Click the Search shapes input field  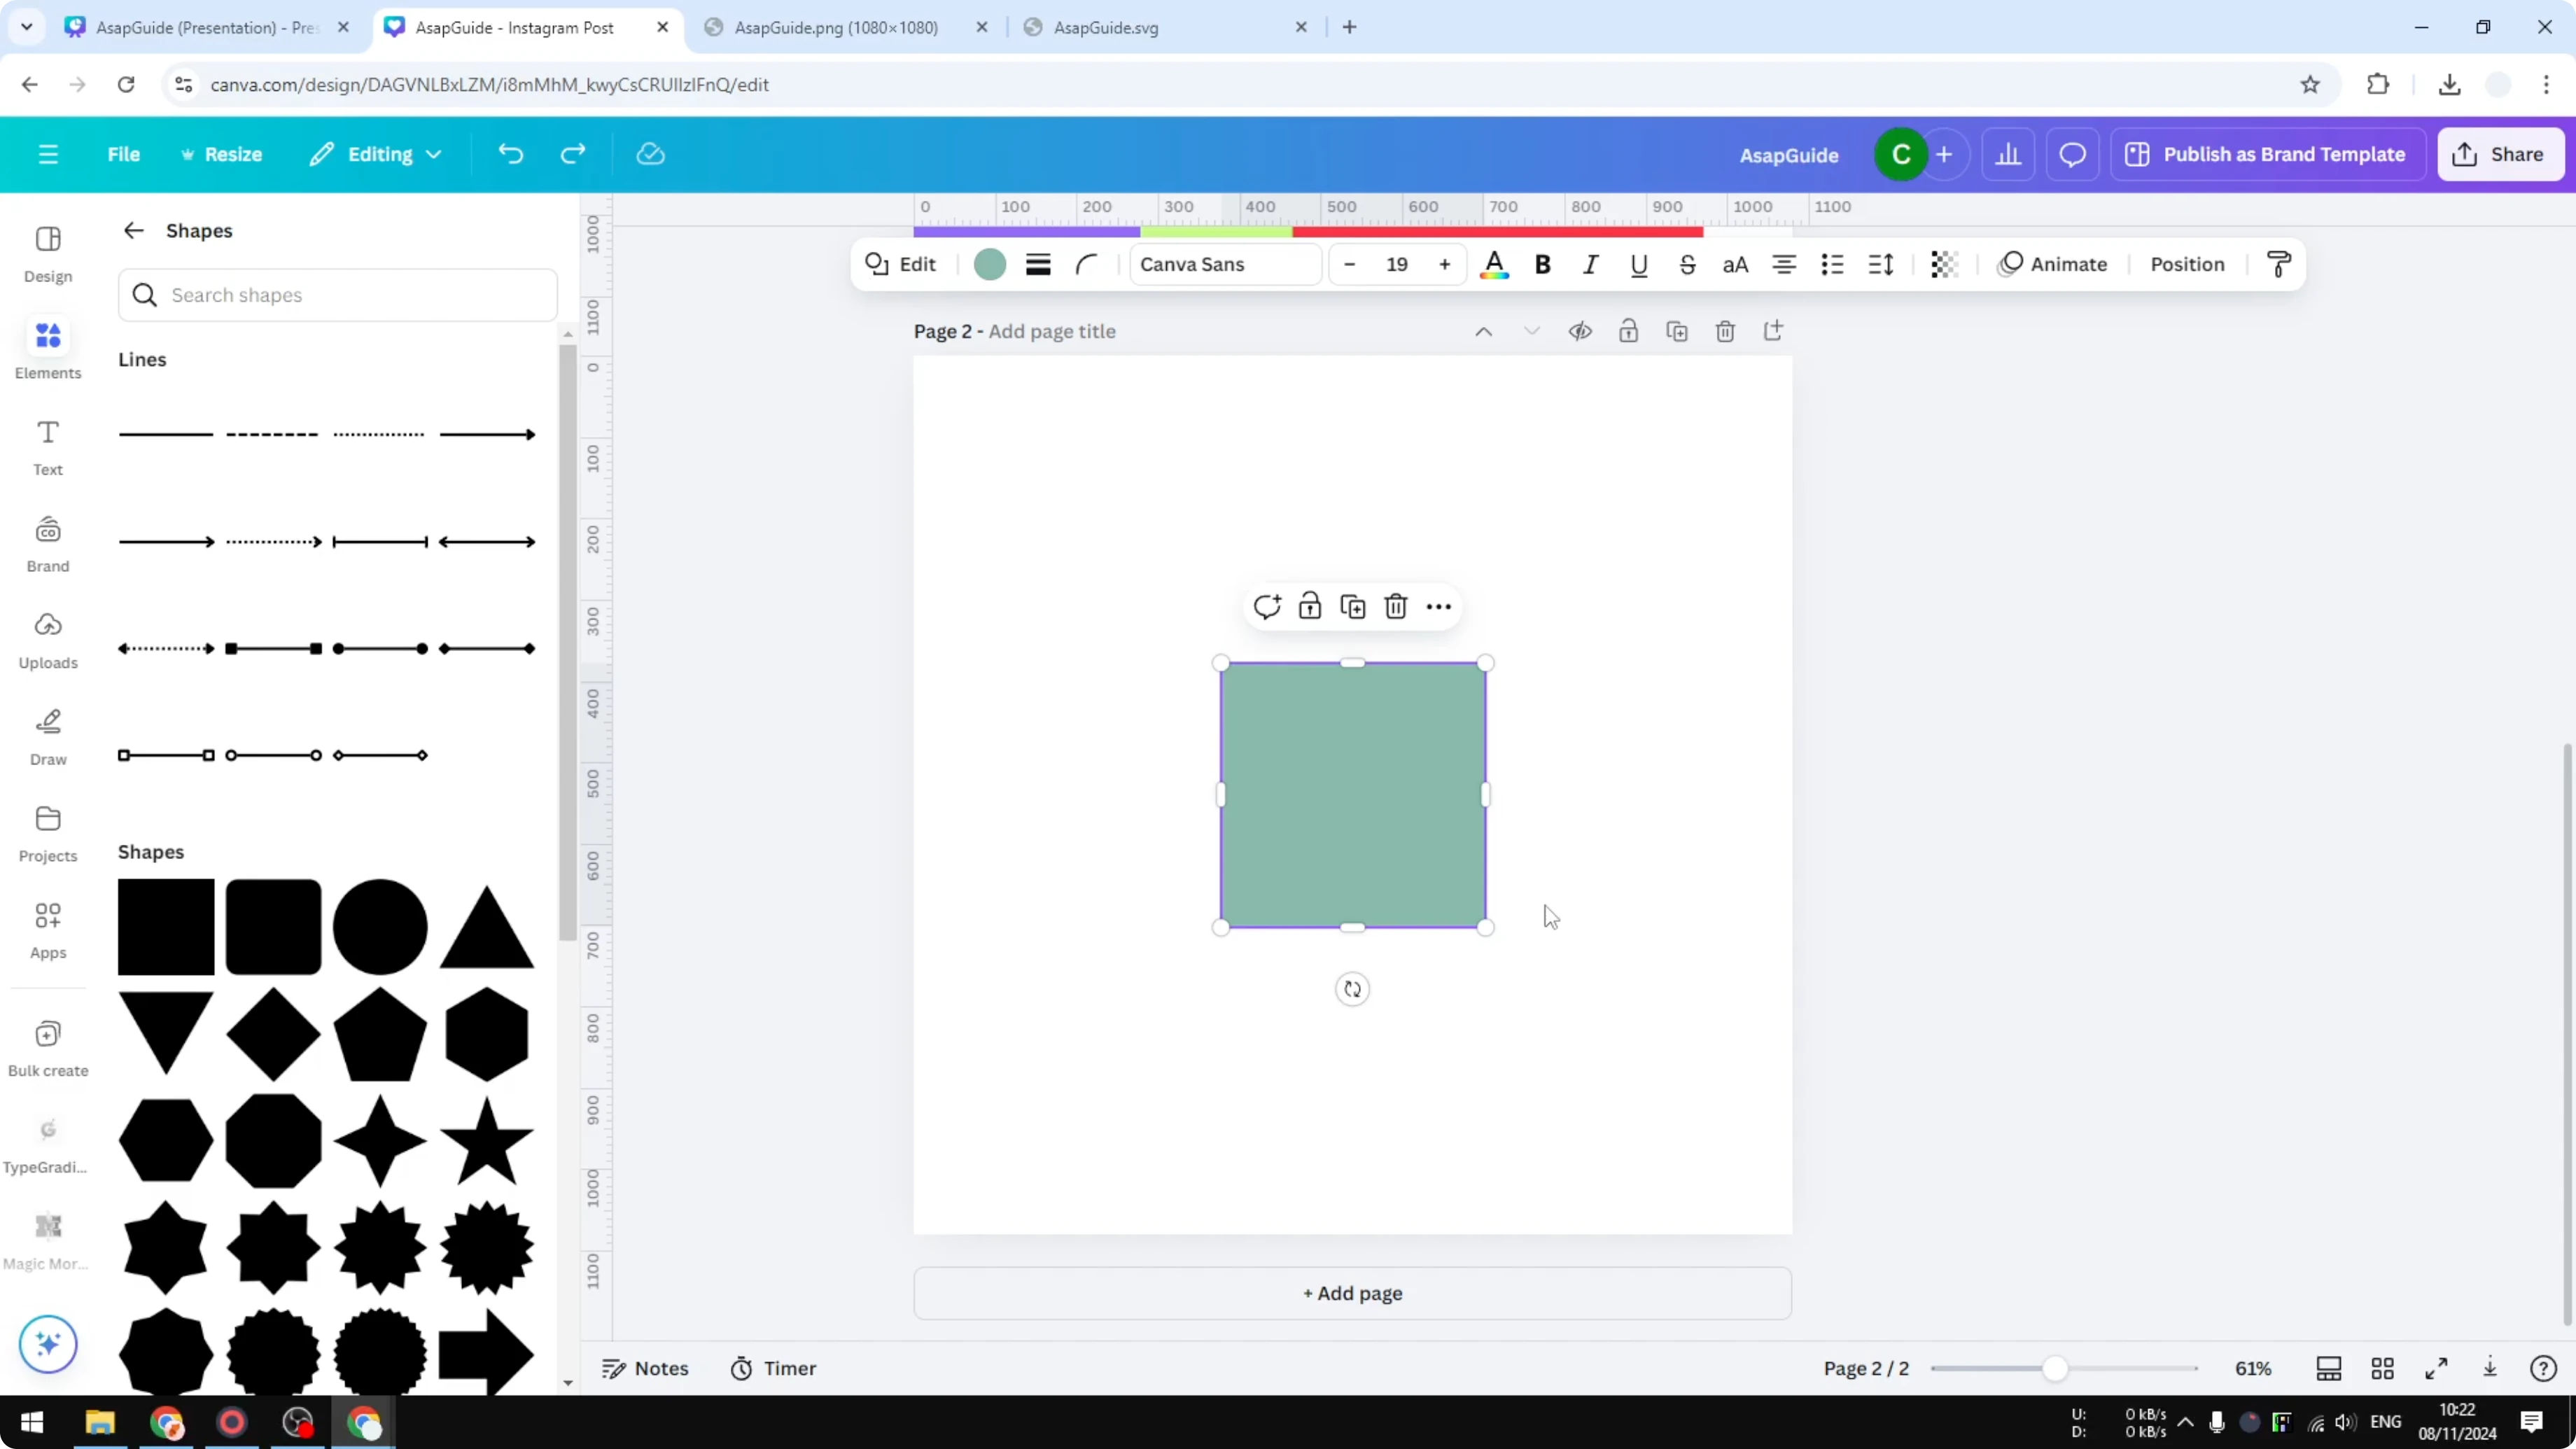pos(337,295)
